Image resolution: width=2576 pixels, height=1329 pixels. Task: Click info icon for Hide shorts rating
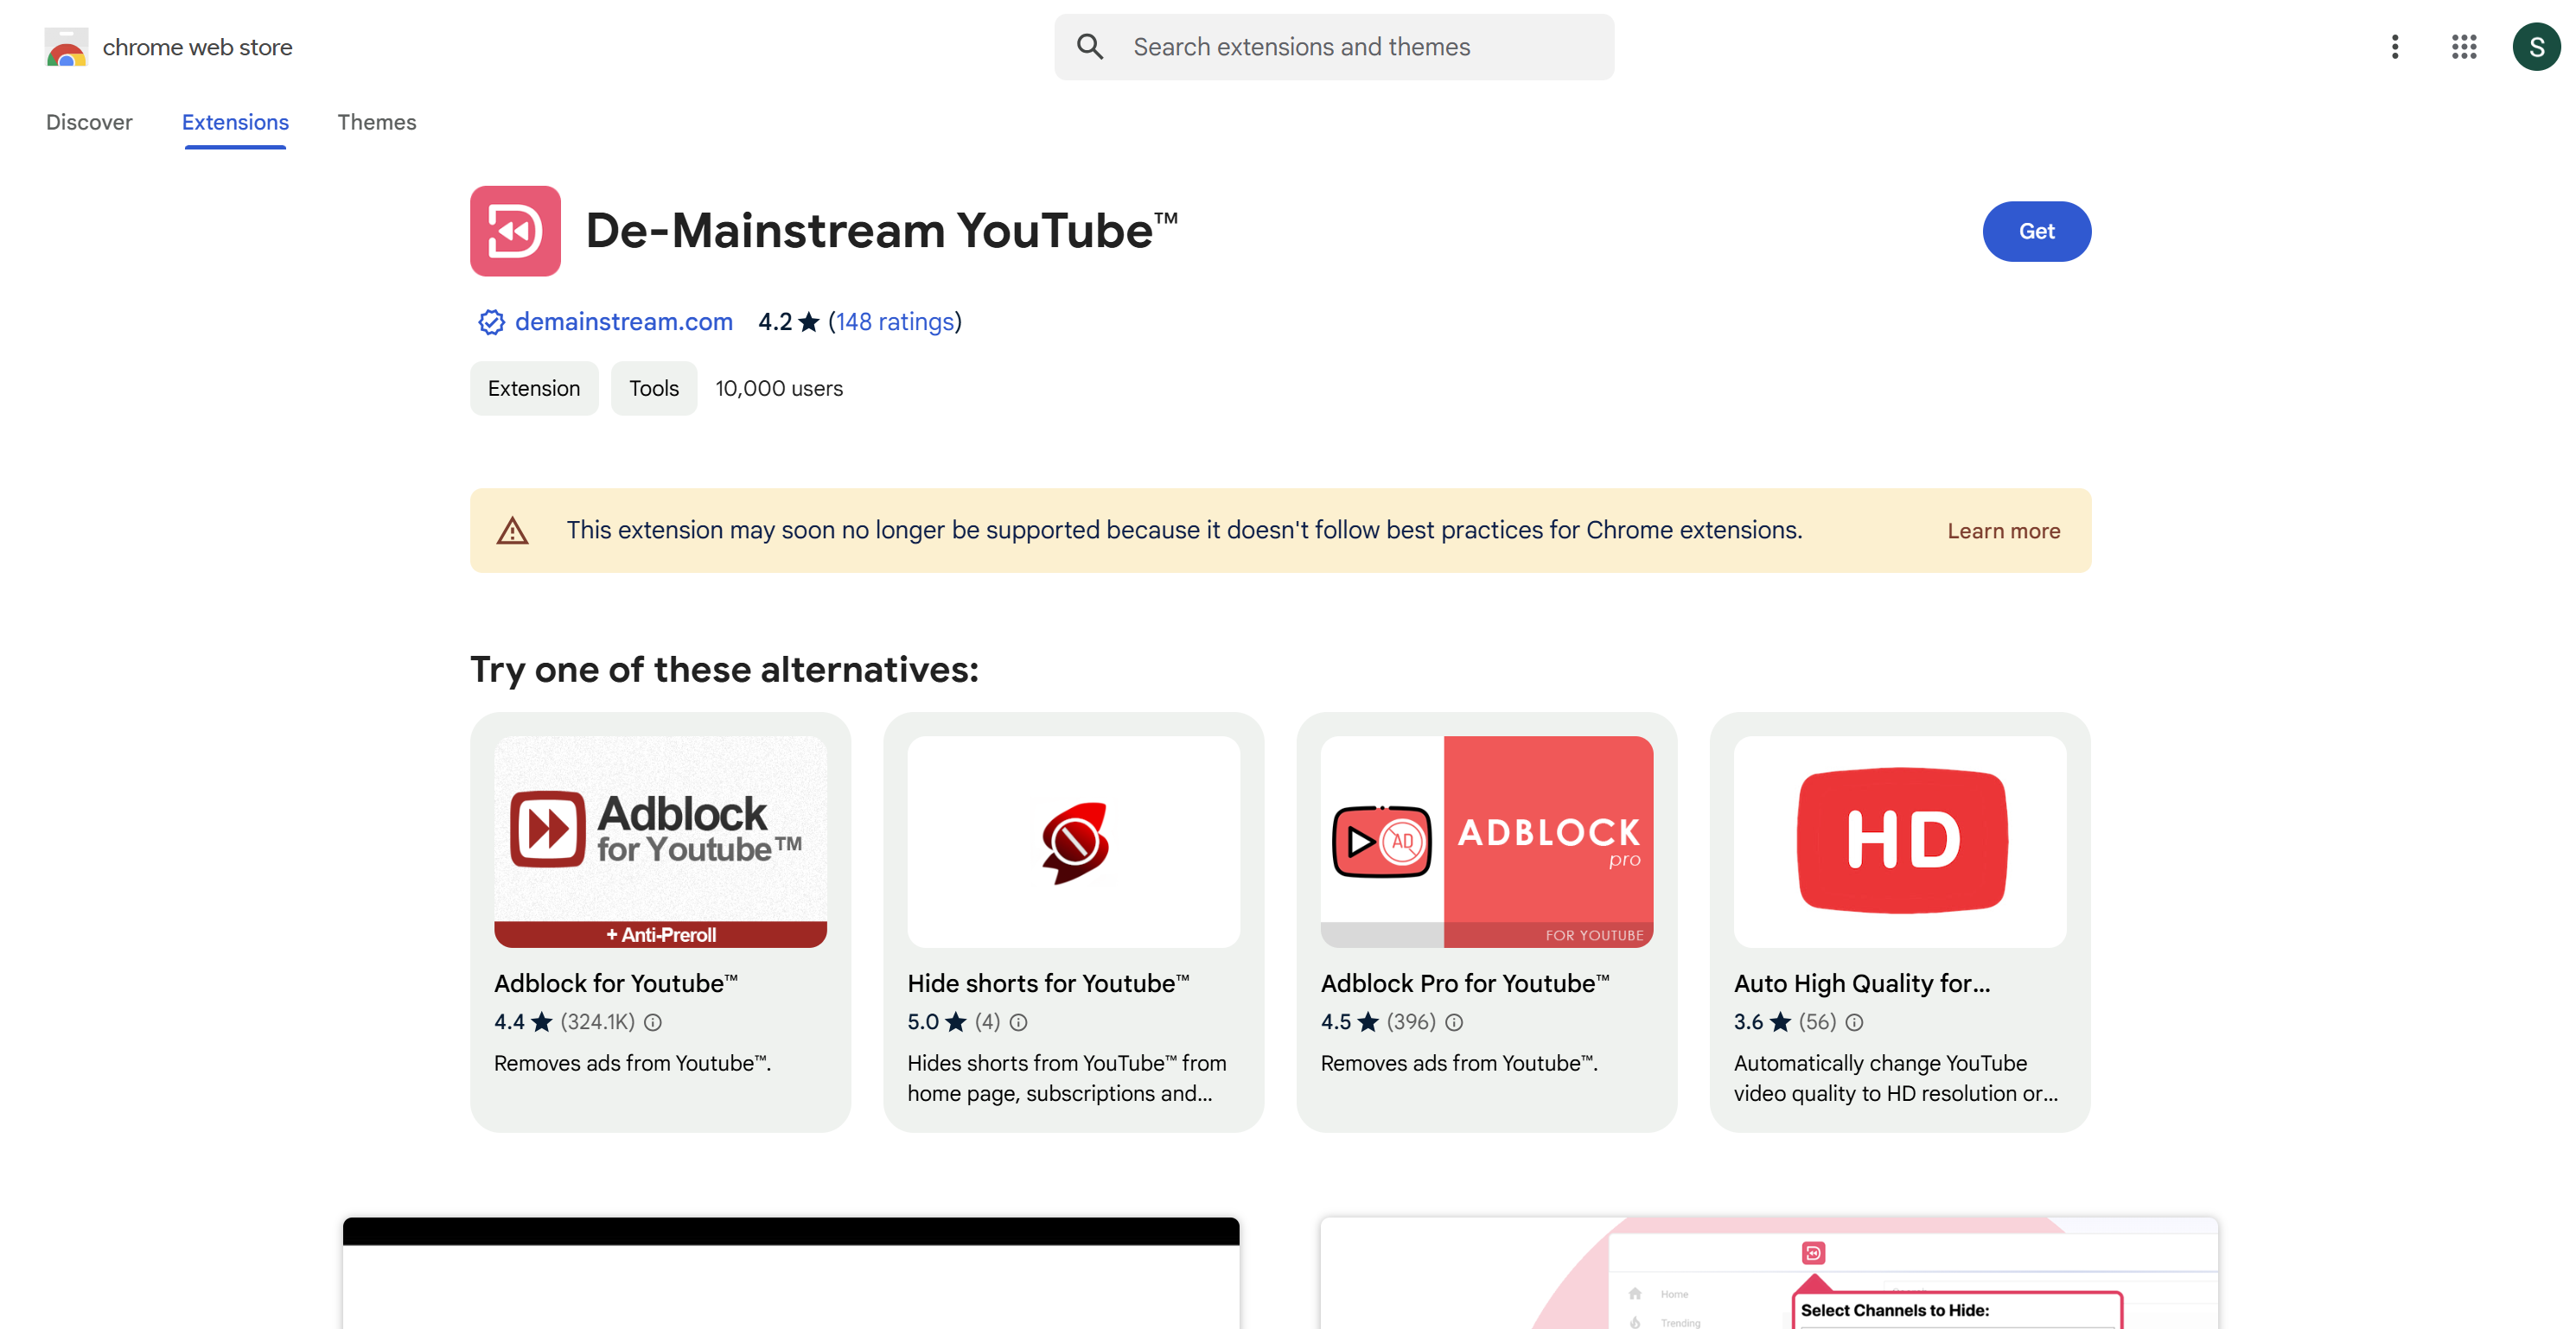coord(1018,1022)
